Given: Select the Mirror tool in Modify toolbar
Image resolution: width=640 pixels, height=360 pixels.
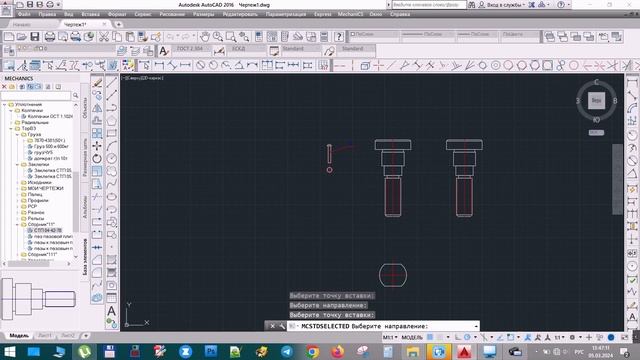Looking at the screenshot, I should 97,108.
